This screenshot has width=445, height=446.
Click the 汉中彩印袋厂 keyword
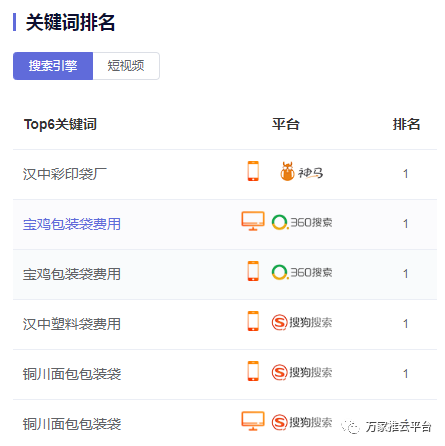[65, 174]
